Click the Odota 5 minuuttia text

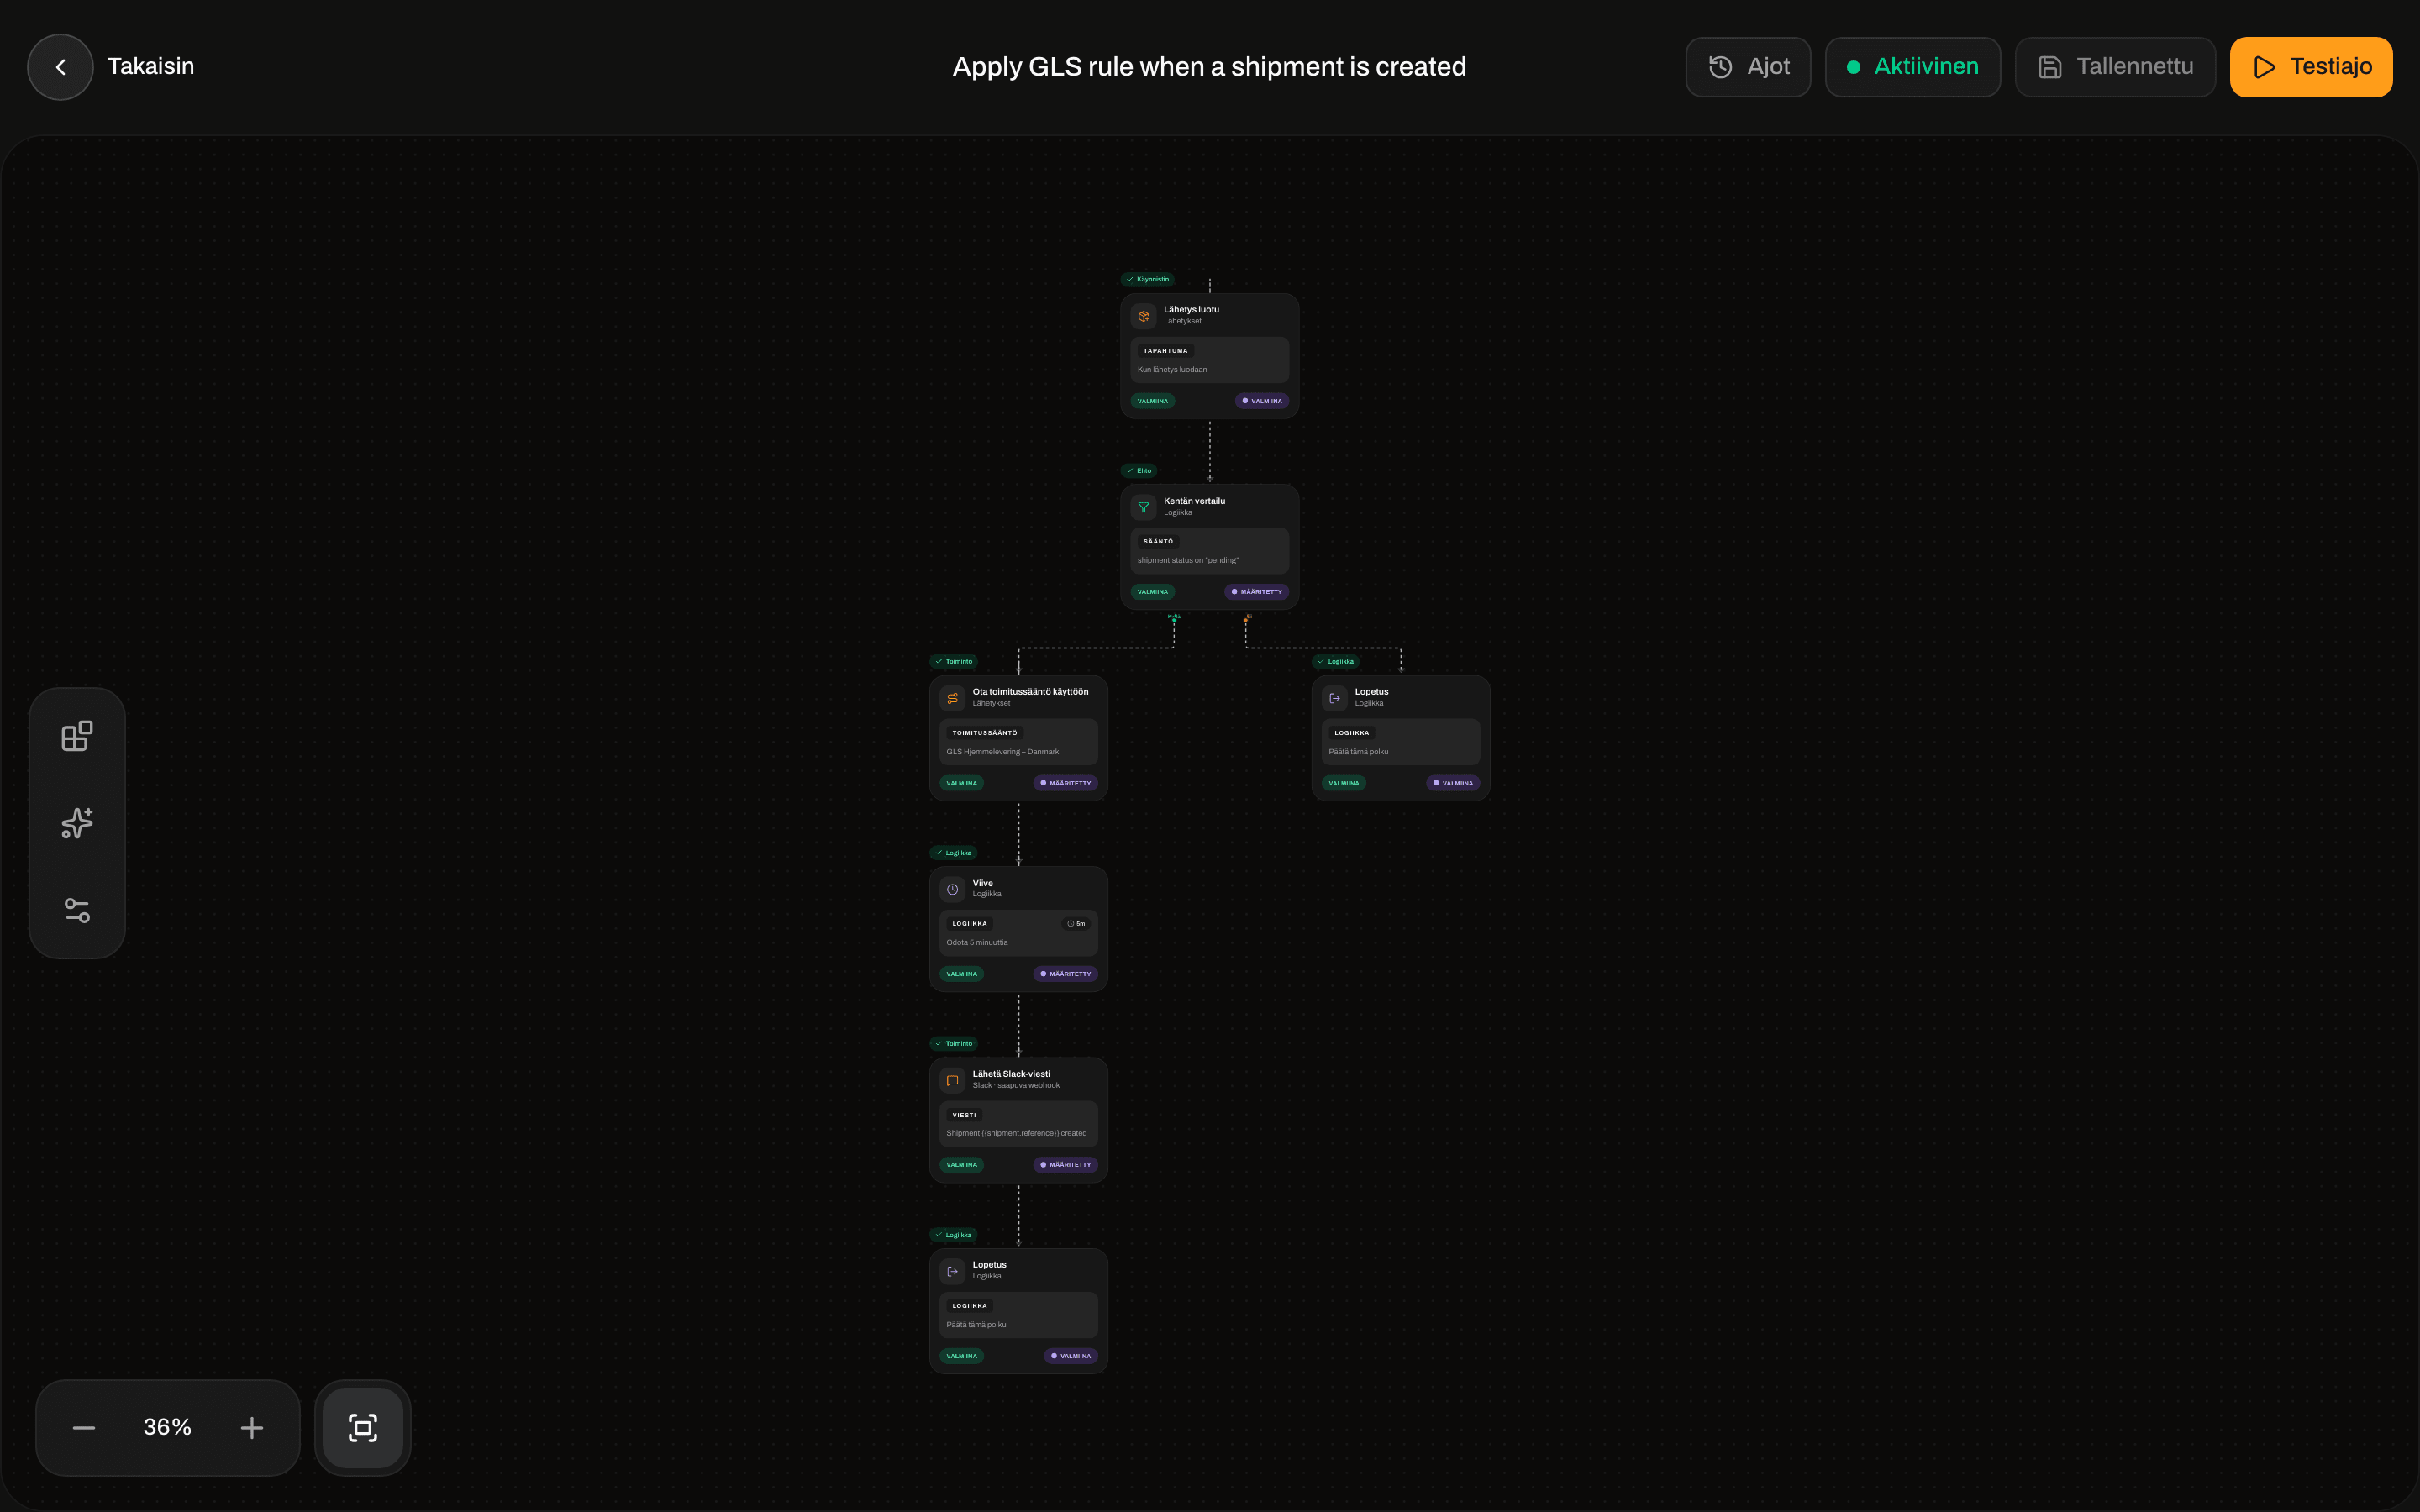(977, 942)
